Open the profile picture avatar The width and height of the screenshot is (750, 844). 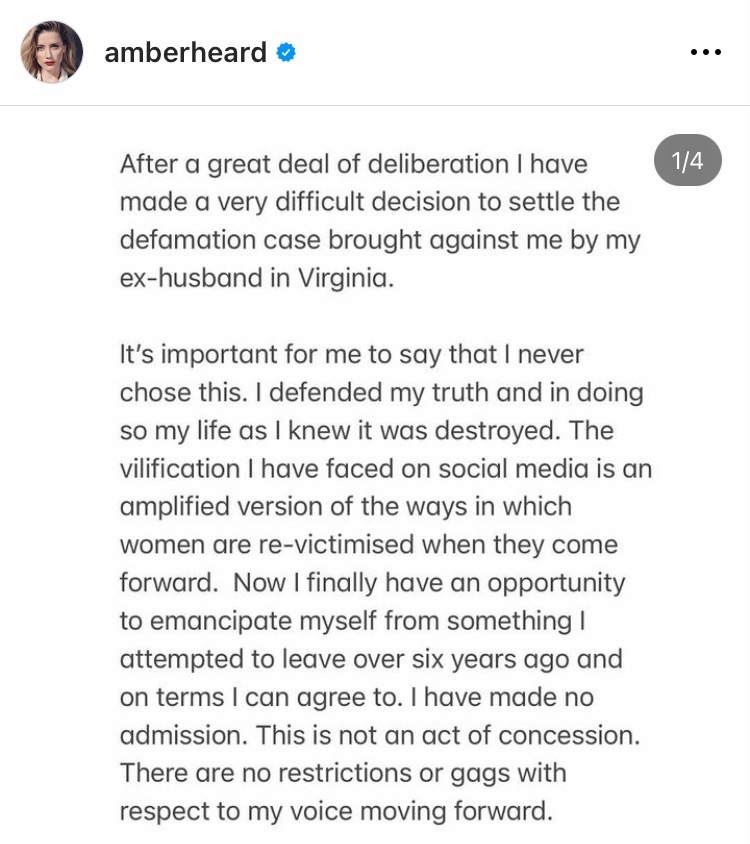[x=52, y=52]
